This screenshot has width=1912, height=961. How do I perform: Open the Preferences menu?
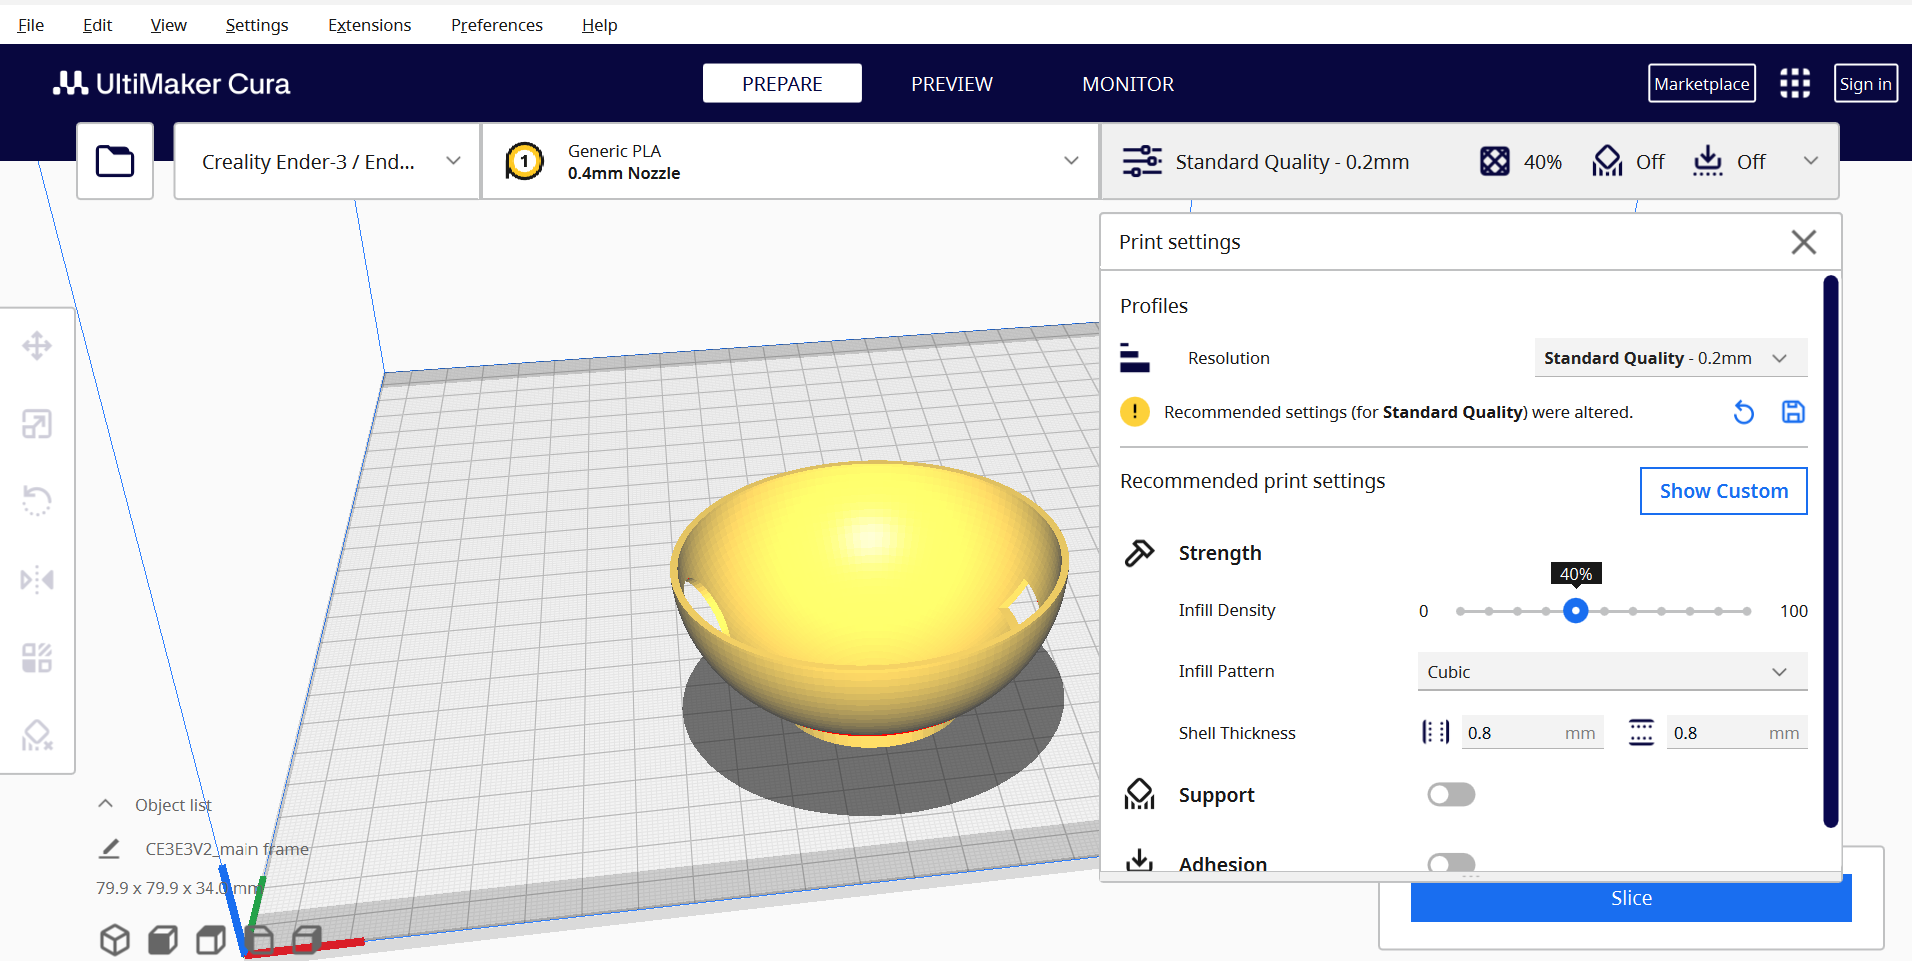(497, 25)
